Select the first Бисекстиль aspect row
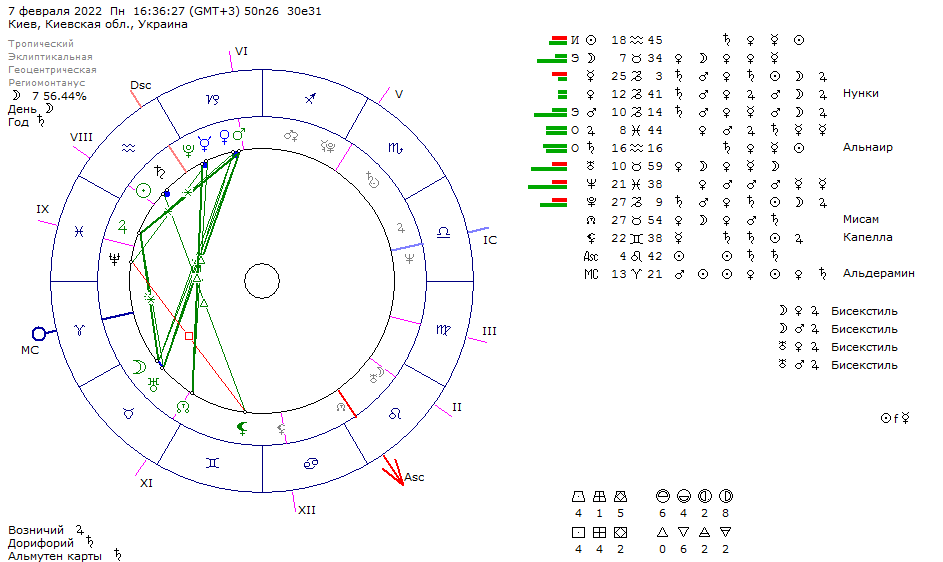Image resolution: width=943 pixels, height=562 pixels. [838, 311]
